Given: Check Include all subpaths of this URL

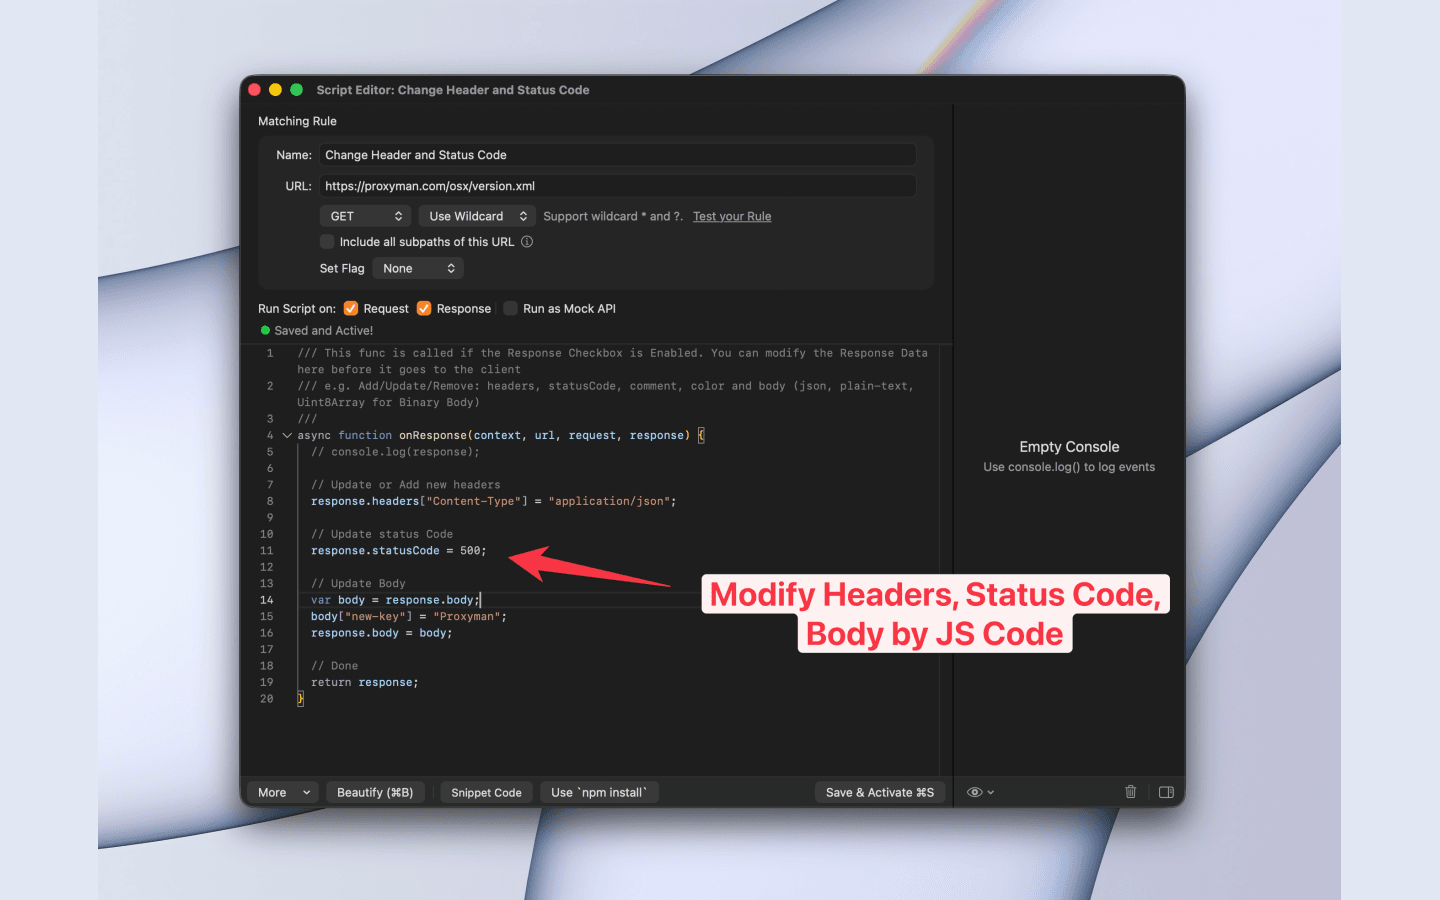Looking at the screenshot, I should (327, 242).
